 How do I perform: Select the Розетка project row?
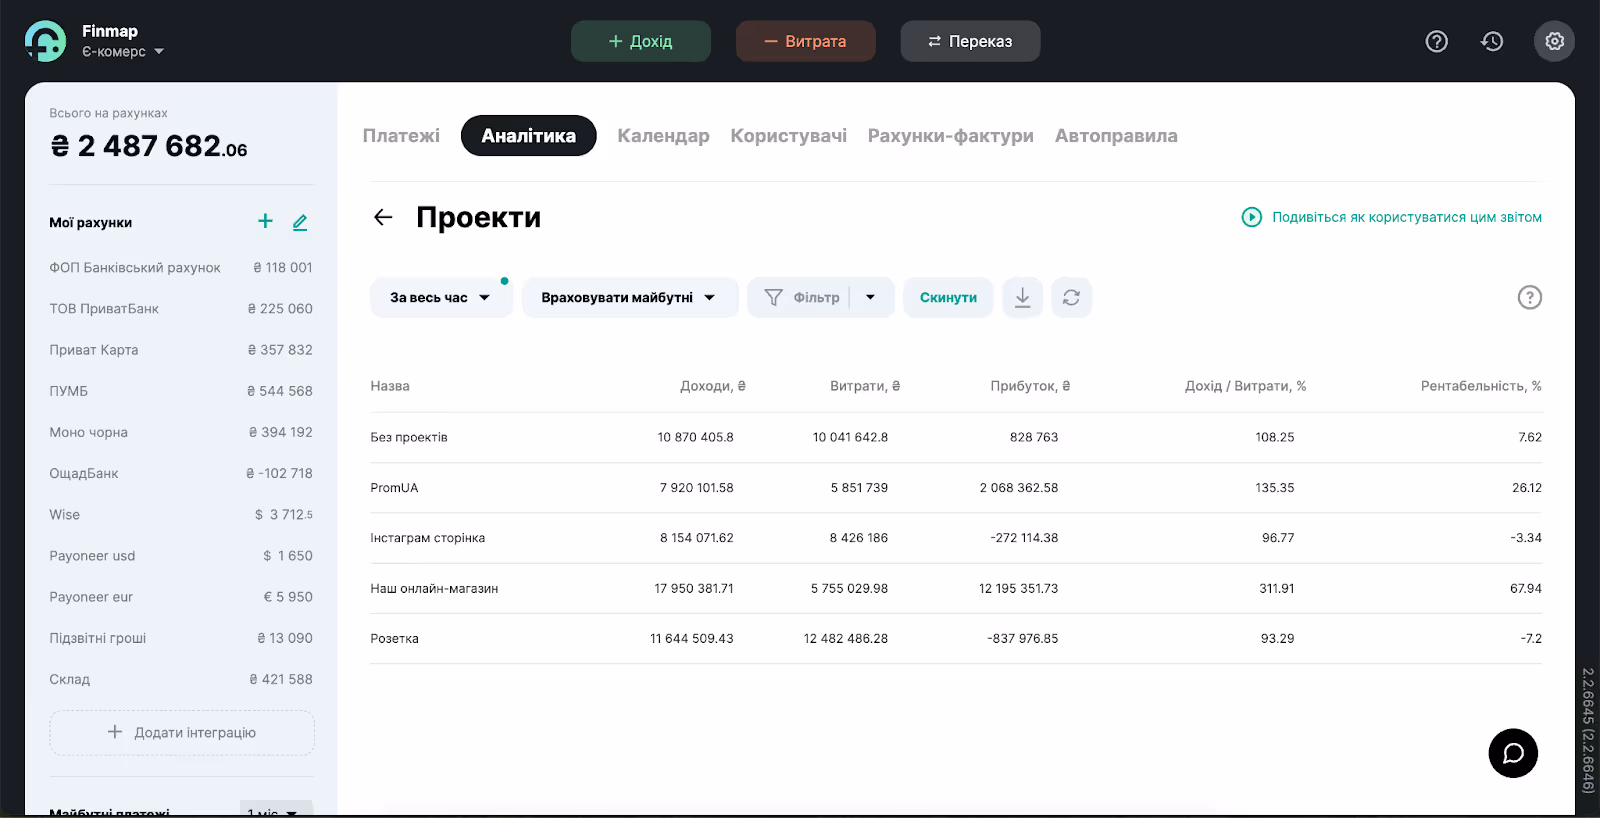956,638
